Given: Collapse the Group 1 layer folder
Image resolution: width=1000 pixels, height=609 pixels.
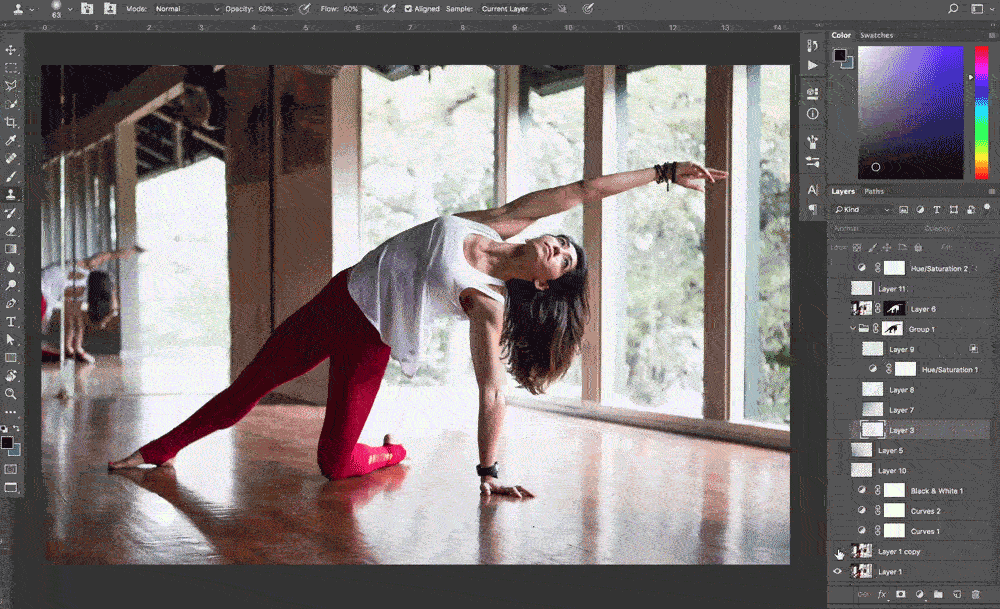Looking at the screenshot, I should [x=853, y=329].
